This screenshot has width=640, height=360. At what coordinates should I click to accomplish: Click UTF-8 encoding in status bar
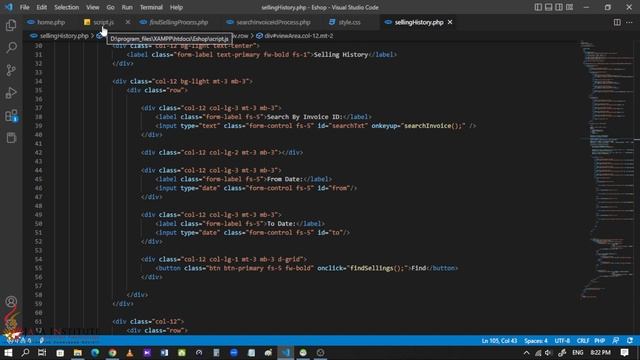point(562,340)
